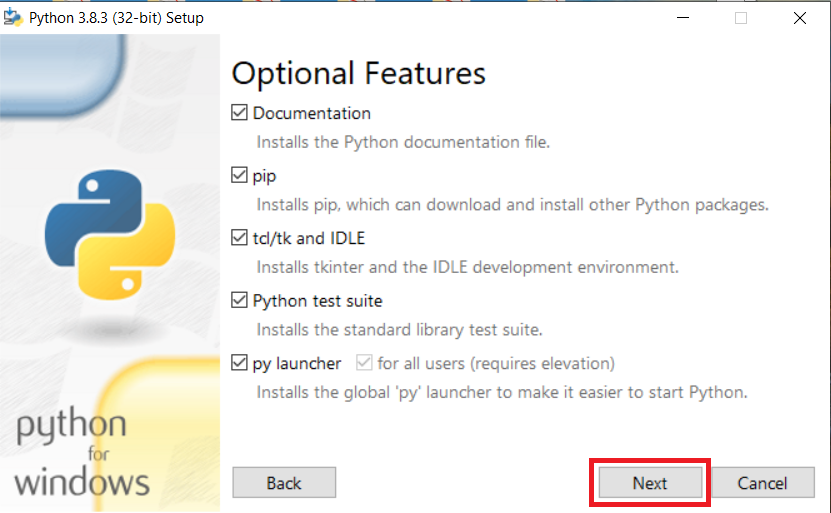The image size is (831, 513).
Task: Click the global 'py' launcher description
Action: tap(502, 392)
